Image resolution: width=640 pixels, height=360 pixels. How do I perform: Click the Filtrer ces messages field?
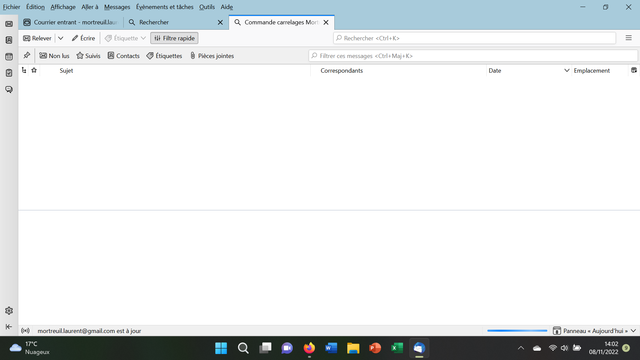(x=473, y=56)
